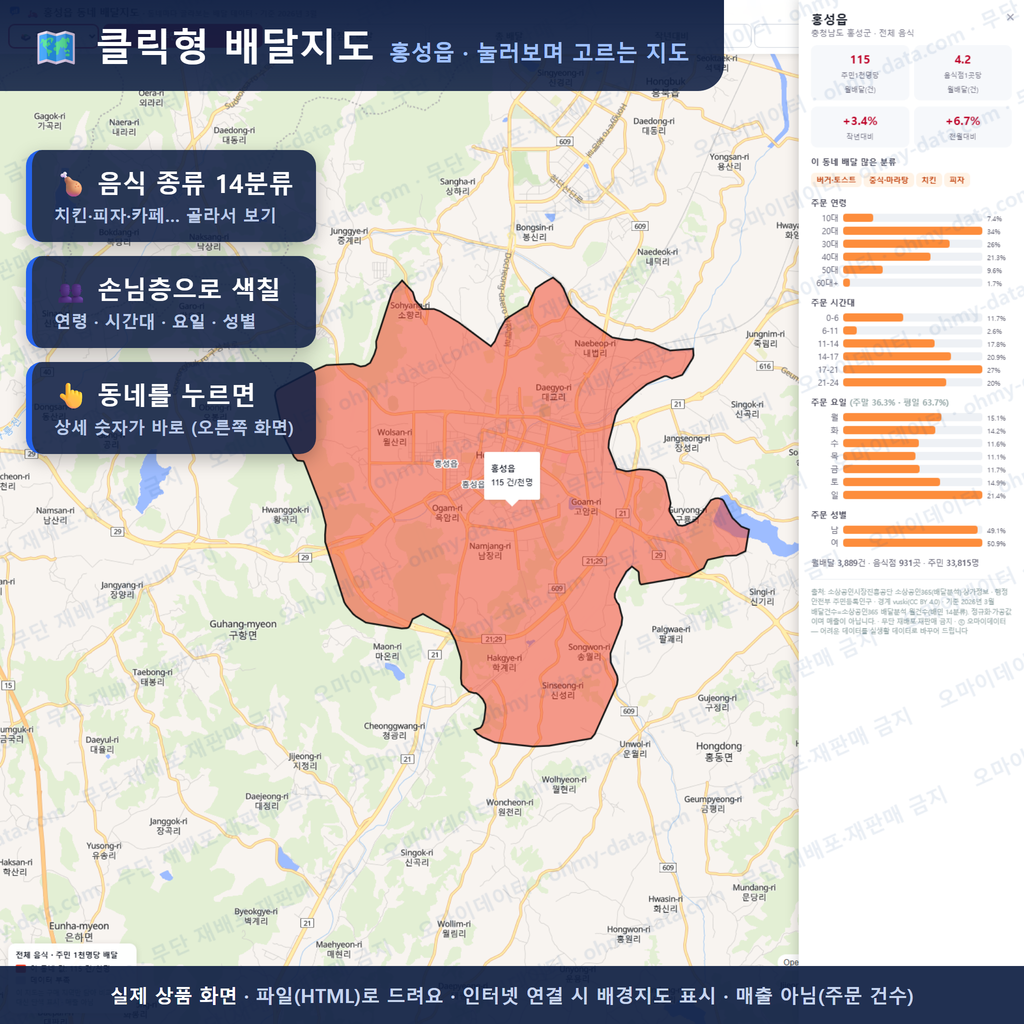Click the 주말 36.3% · 평일 63.7% summary
The width and height of the screenshot is (1024, 1024).
[x=899, y=402]
